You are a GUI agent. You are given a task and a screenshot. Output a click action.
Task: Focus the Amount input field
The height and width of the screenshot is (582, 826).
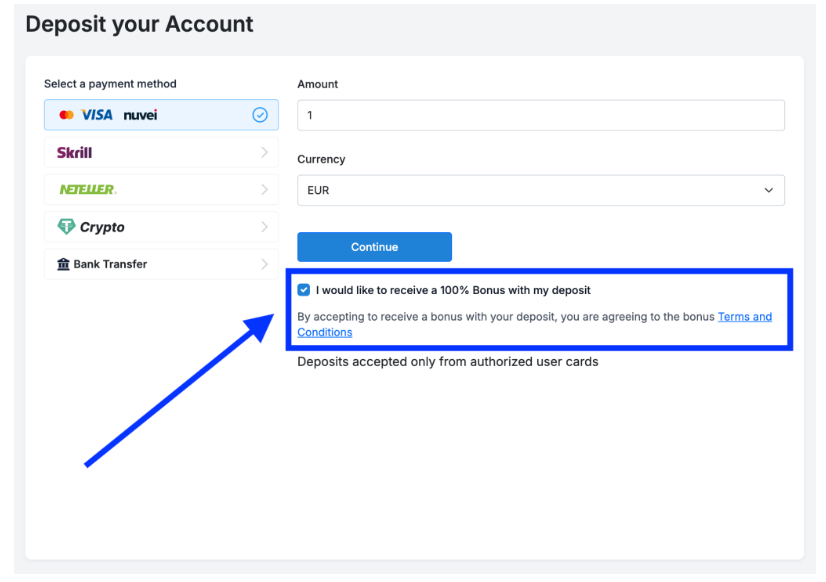541,115
